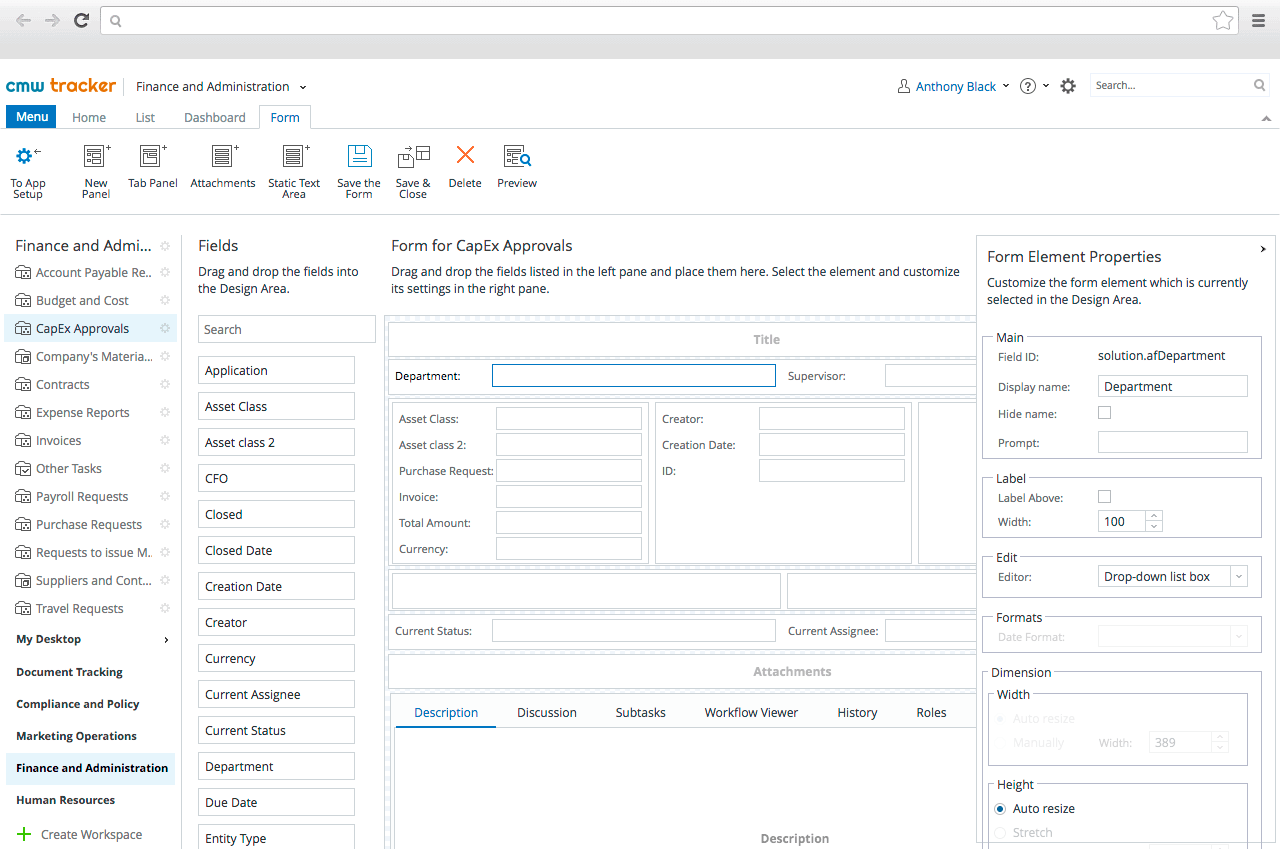Select Auto resize height radio button
Screen dimensions: 1280x859
[x=1000, y=808]
